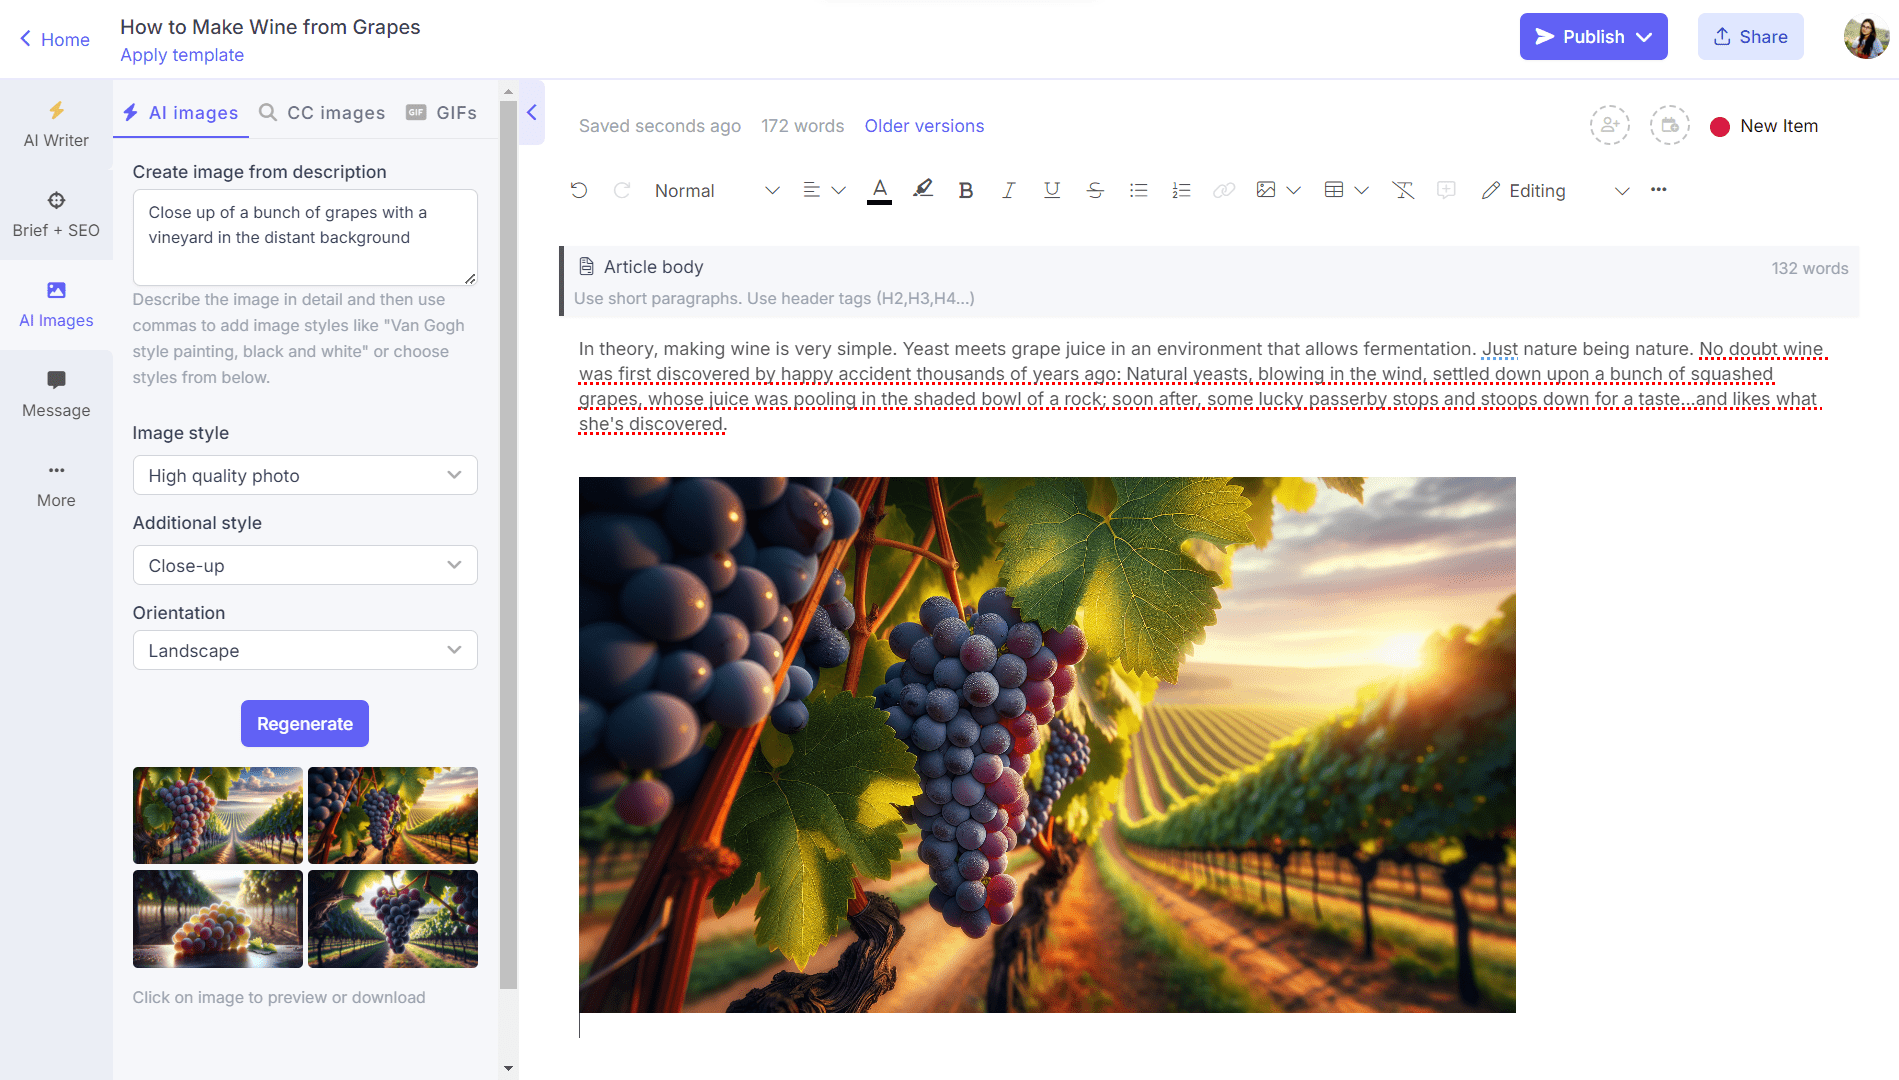Click the side panel scroll up arrow
Viewport: 1899px width, 1080px height.
(508, 91)
